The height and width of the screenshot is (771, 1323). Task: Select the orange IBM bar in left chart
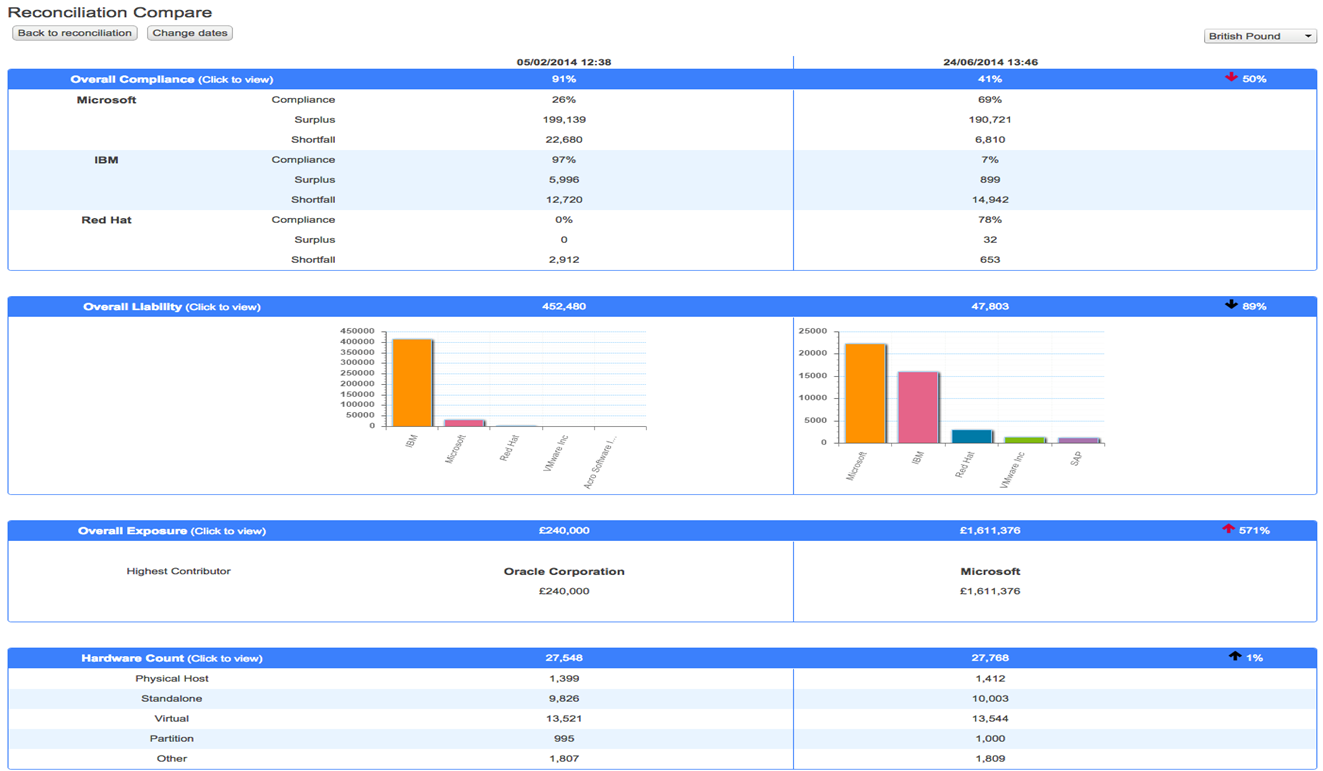click(412, 383)
